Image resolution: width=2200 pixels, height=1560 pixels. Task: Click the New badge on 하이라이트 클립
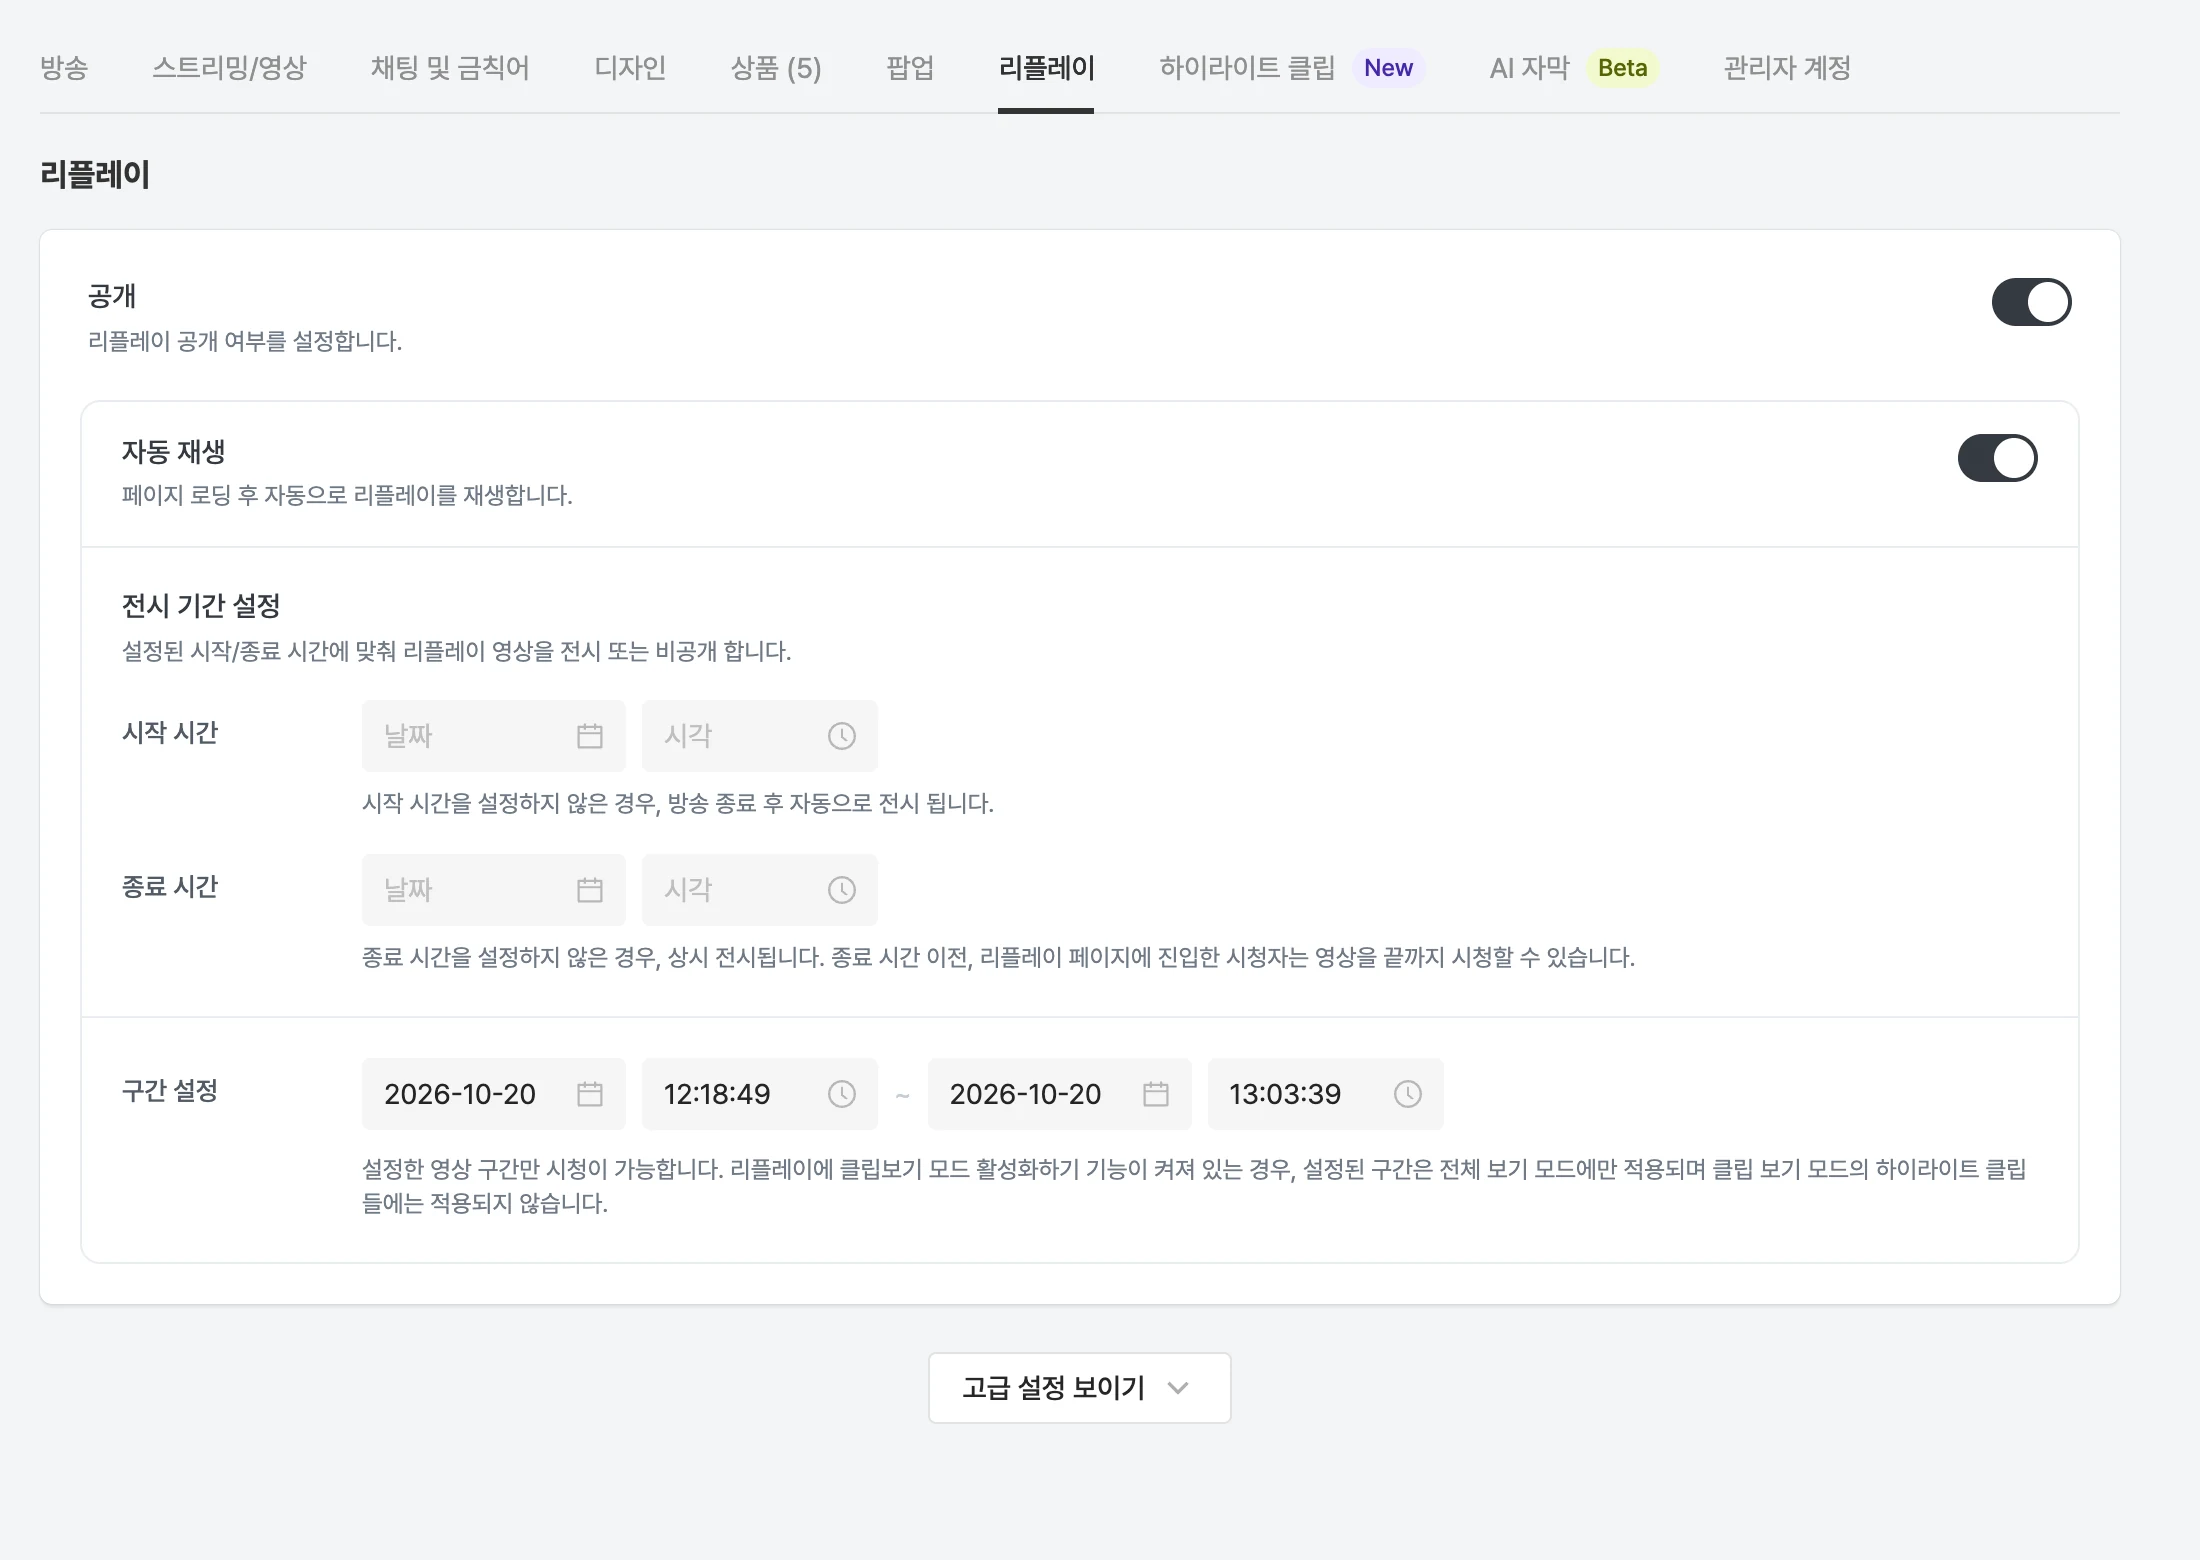tap(1388, 68)
